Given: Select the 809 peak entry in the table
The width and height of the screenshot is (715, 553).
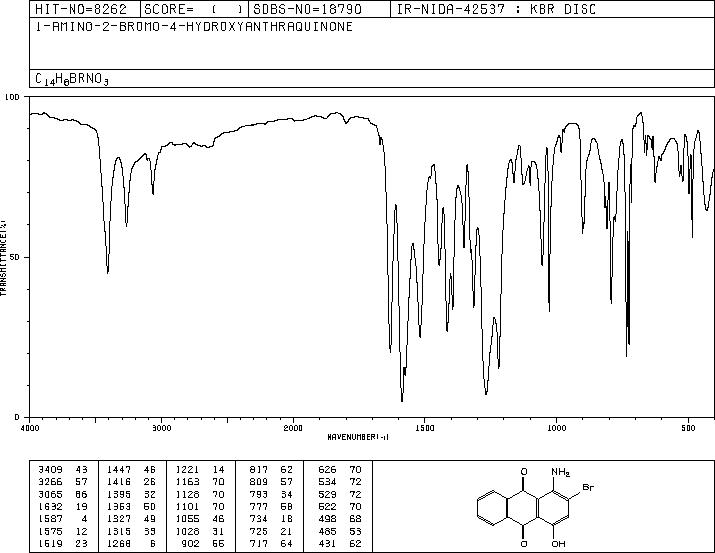Looking at the screenshot, I should pyautogui.click(x=271, y=482).
